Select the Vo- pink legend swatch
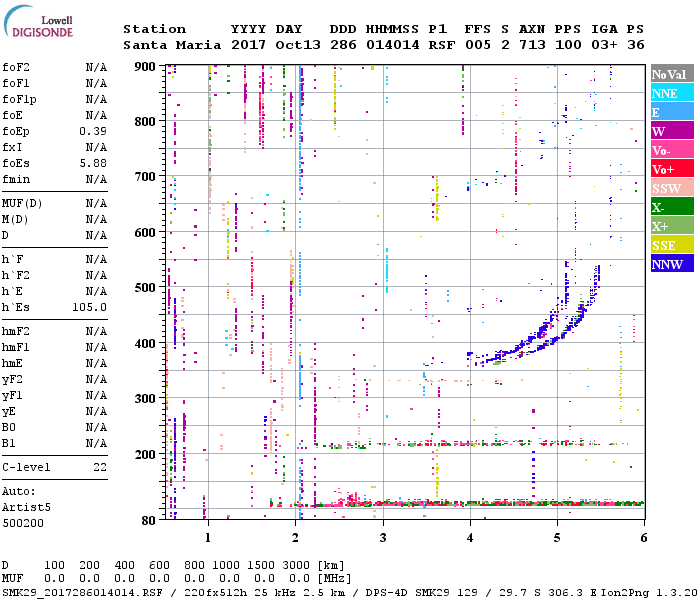The width and height of the screenshot is (700, 600). click(x=672, y=150)
